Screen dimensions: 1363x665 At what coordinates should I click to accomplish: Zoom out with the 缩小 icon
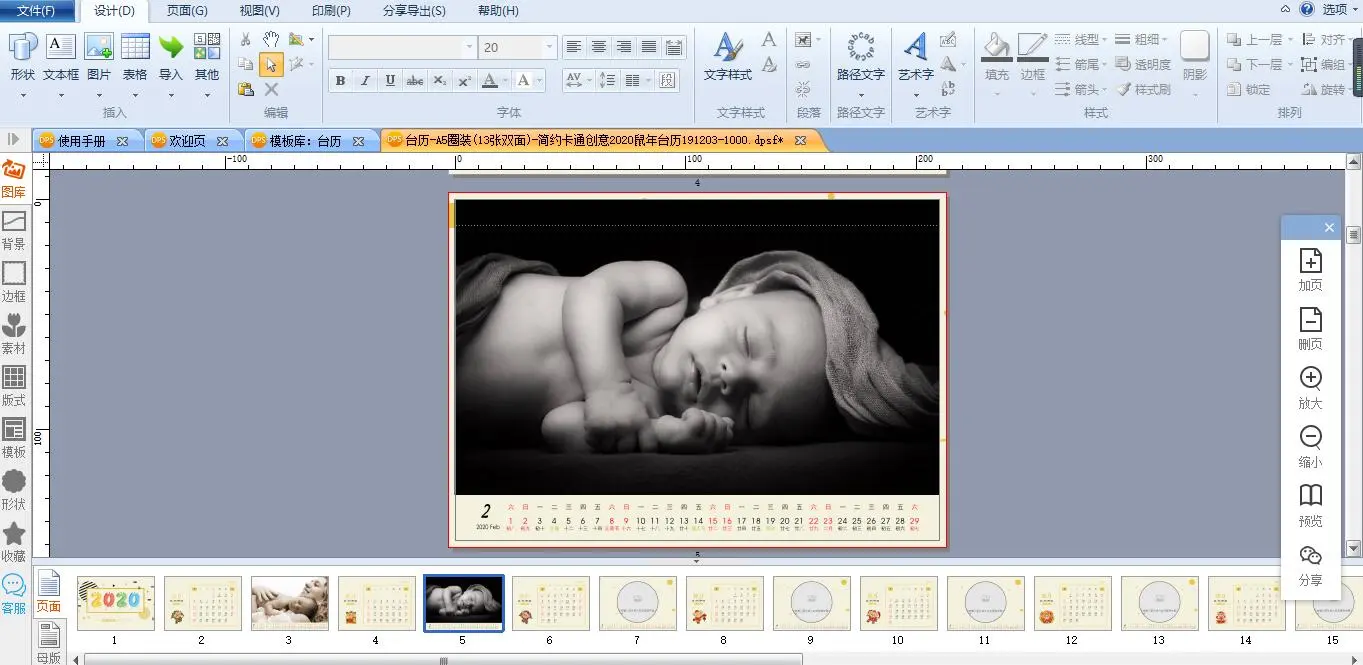pos(1310,438)
